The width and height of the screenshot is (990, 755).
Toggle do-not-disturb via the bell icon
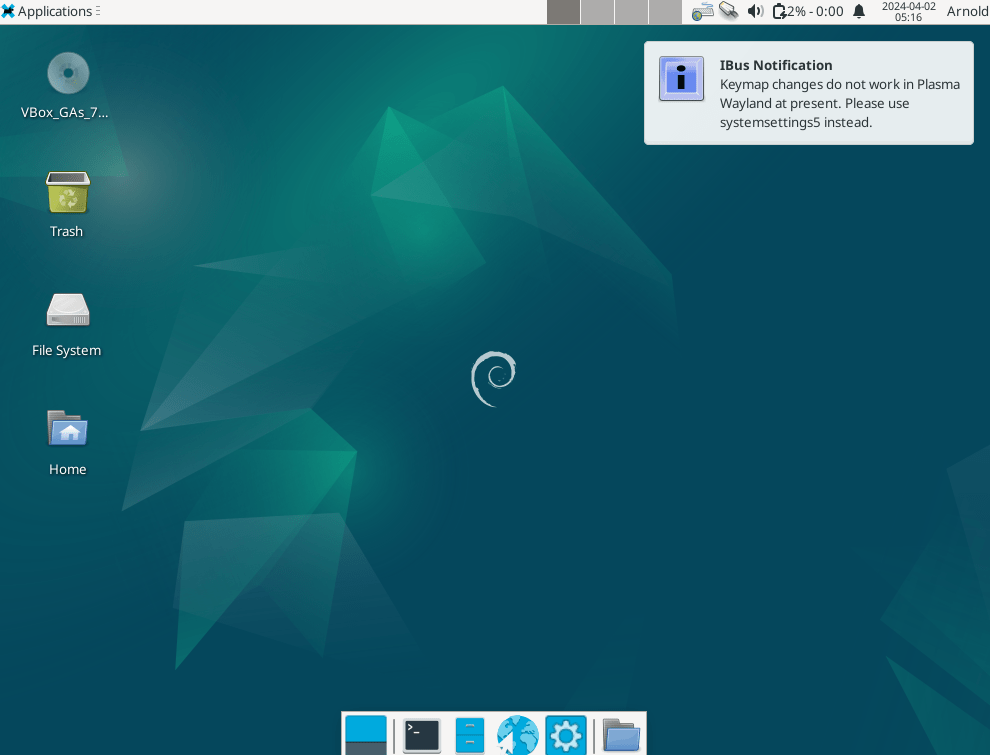[858, 11]
